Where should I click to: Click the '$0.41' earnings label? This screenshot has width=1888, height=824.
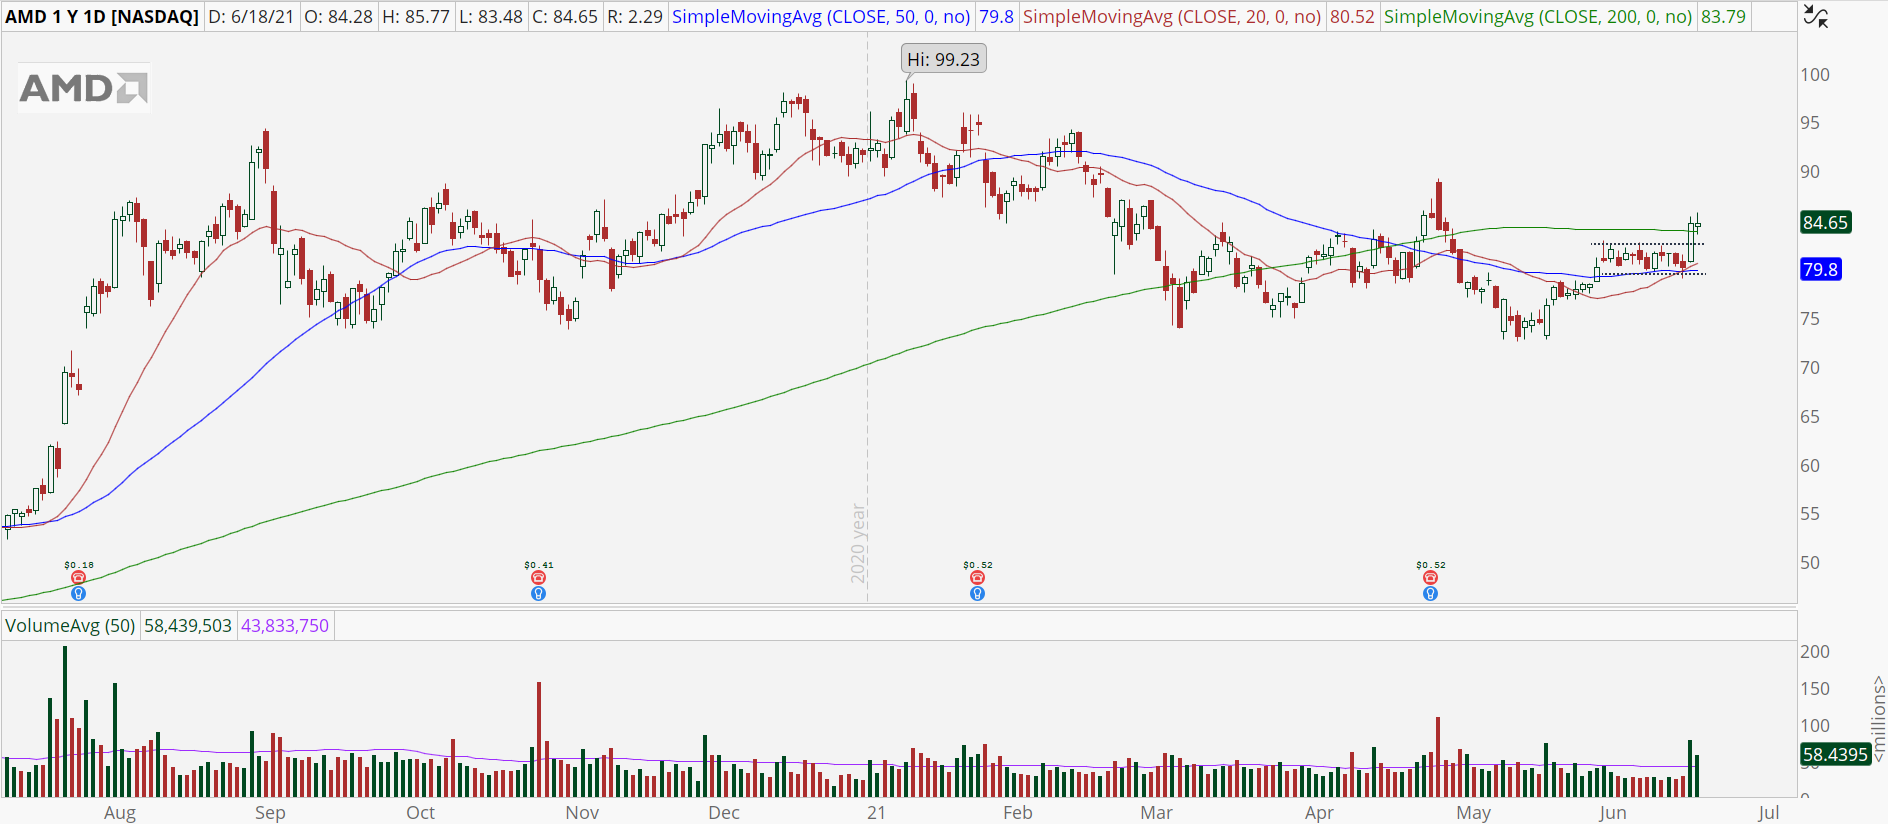click(539, 565)
